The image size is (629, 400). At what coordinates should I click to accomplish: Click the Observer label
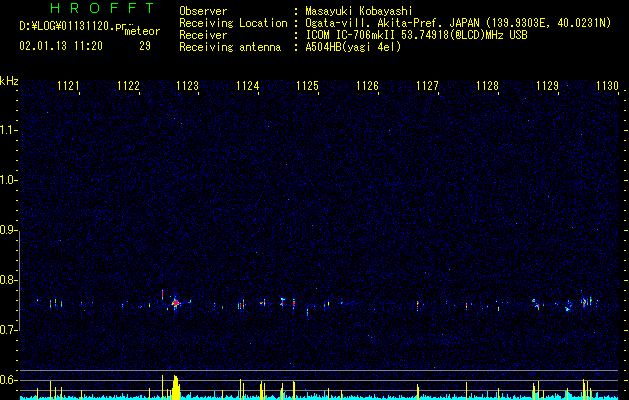click(203, 12)
